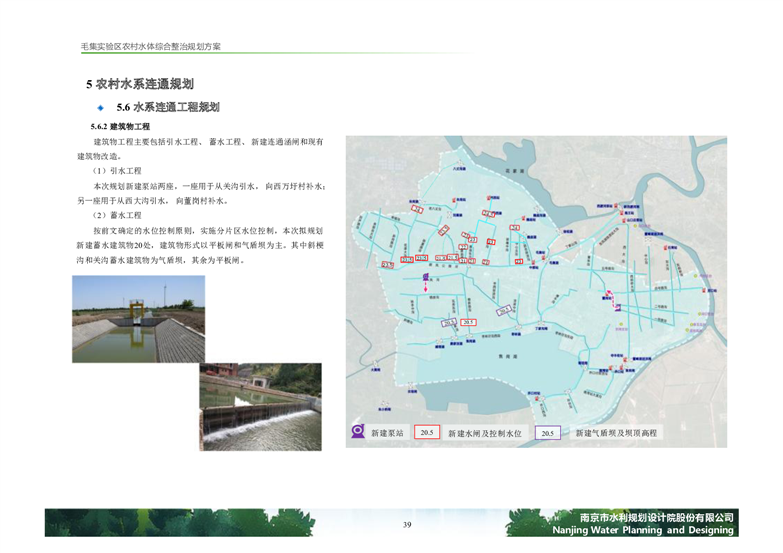Click the (2) 蓄水工程 list item
783x553 pixels.
click(x=117, y=215)
